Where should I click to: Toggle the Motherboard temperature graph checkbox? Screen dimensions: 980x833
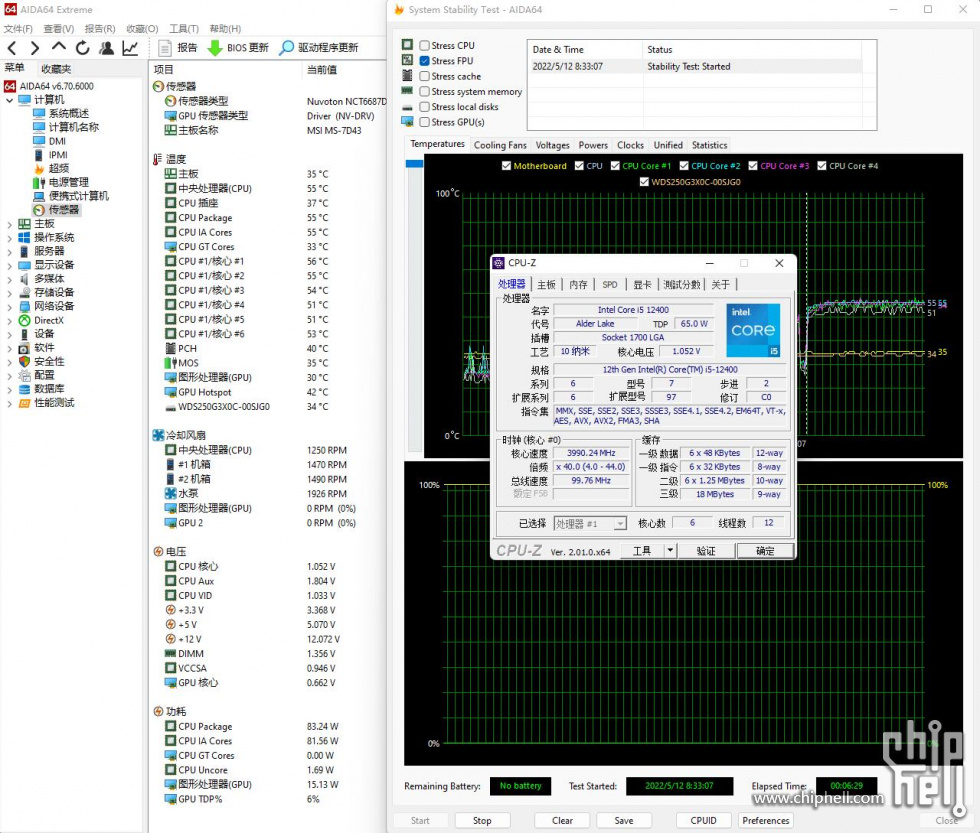(506, 166)
